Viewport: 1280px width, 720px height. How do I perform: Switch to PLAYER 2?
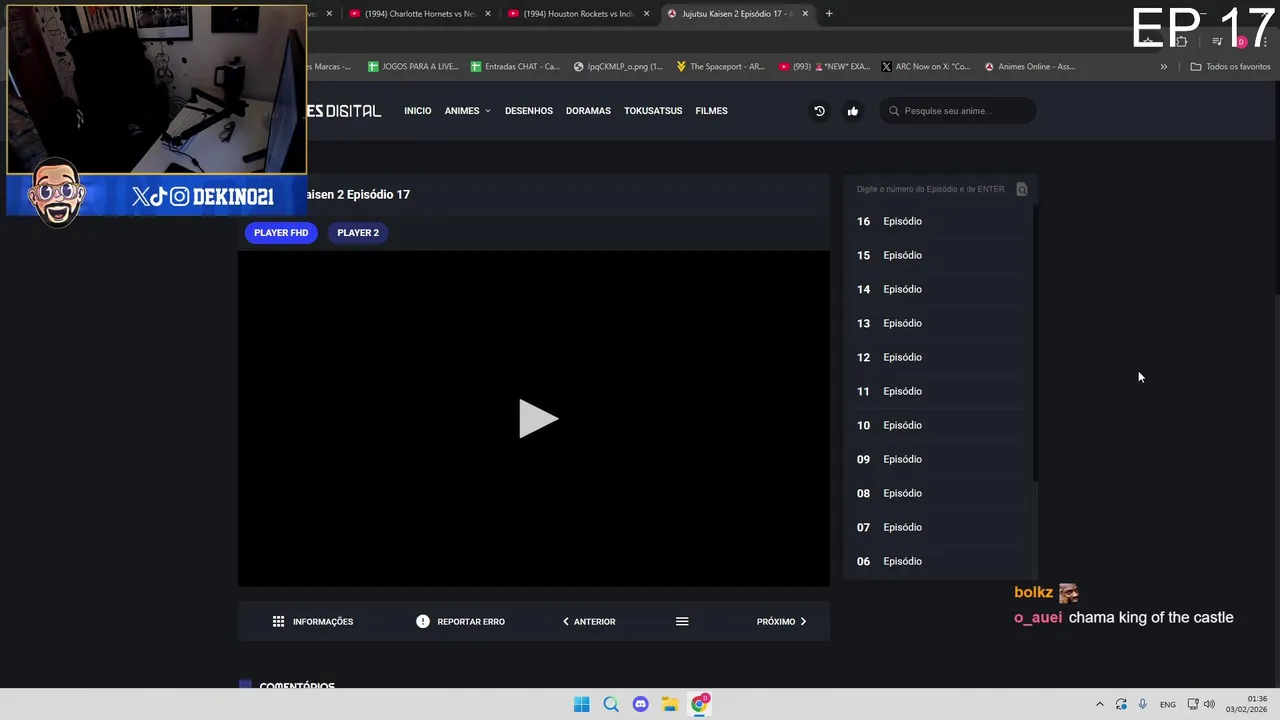point(358,233)
